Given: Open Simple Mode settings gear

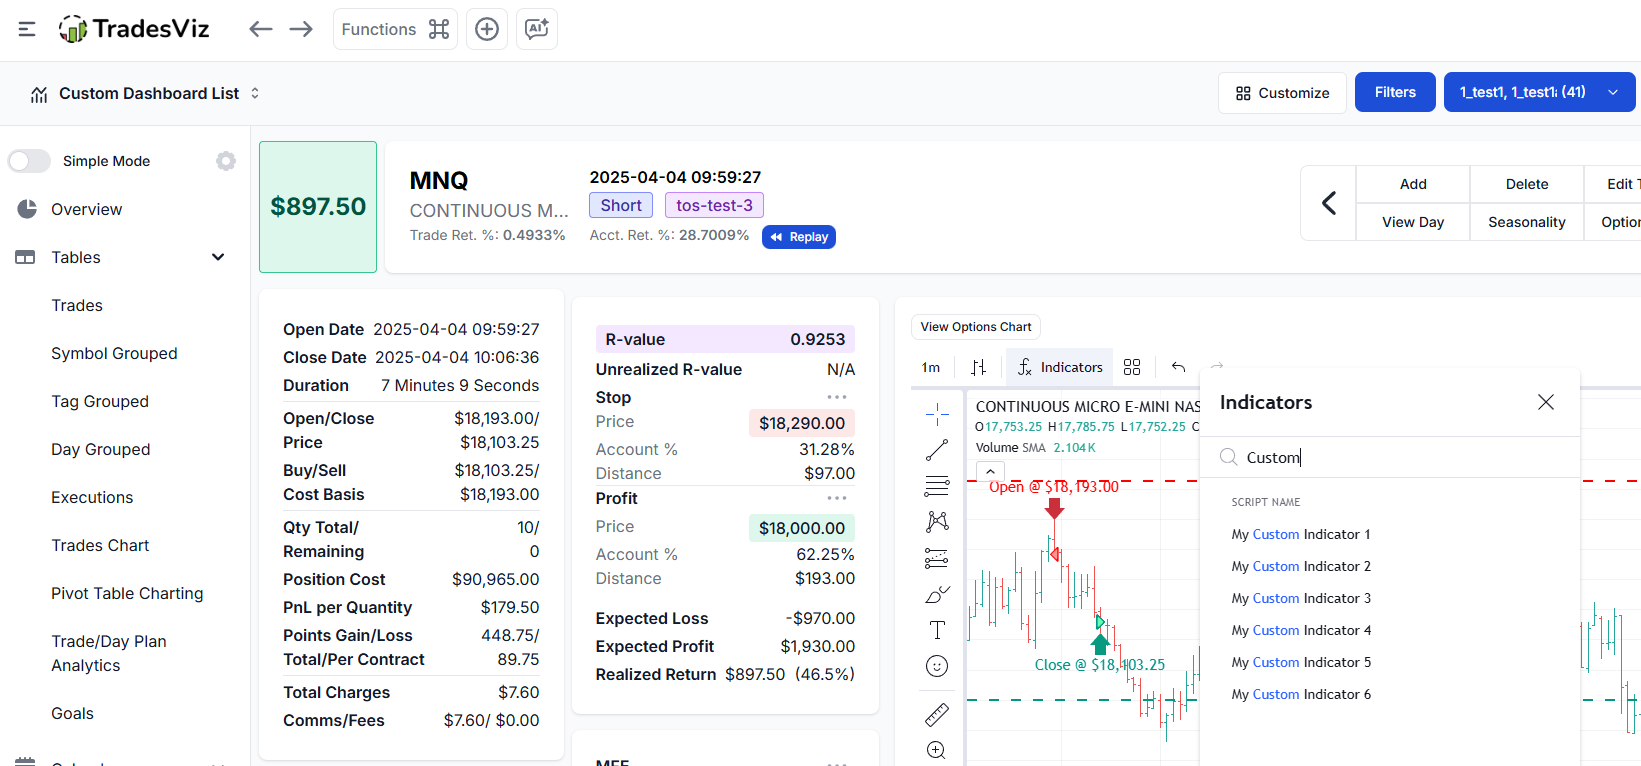Looking at the screenshot, I should pyautogui.click(x=226, y=161).
